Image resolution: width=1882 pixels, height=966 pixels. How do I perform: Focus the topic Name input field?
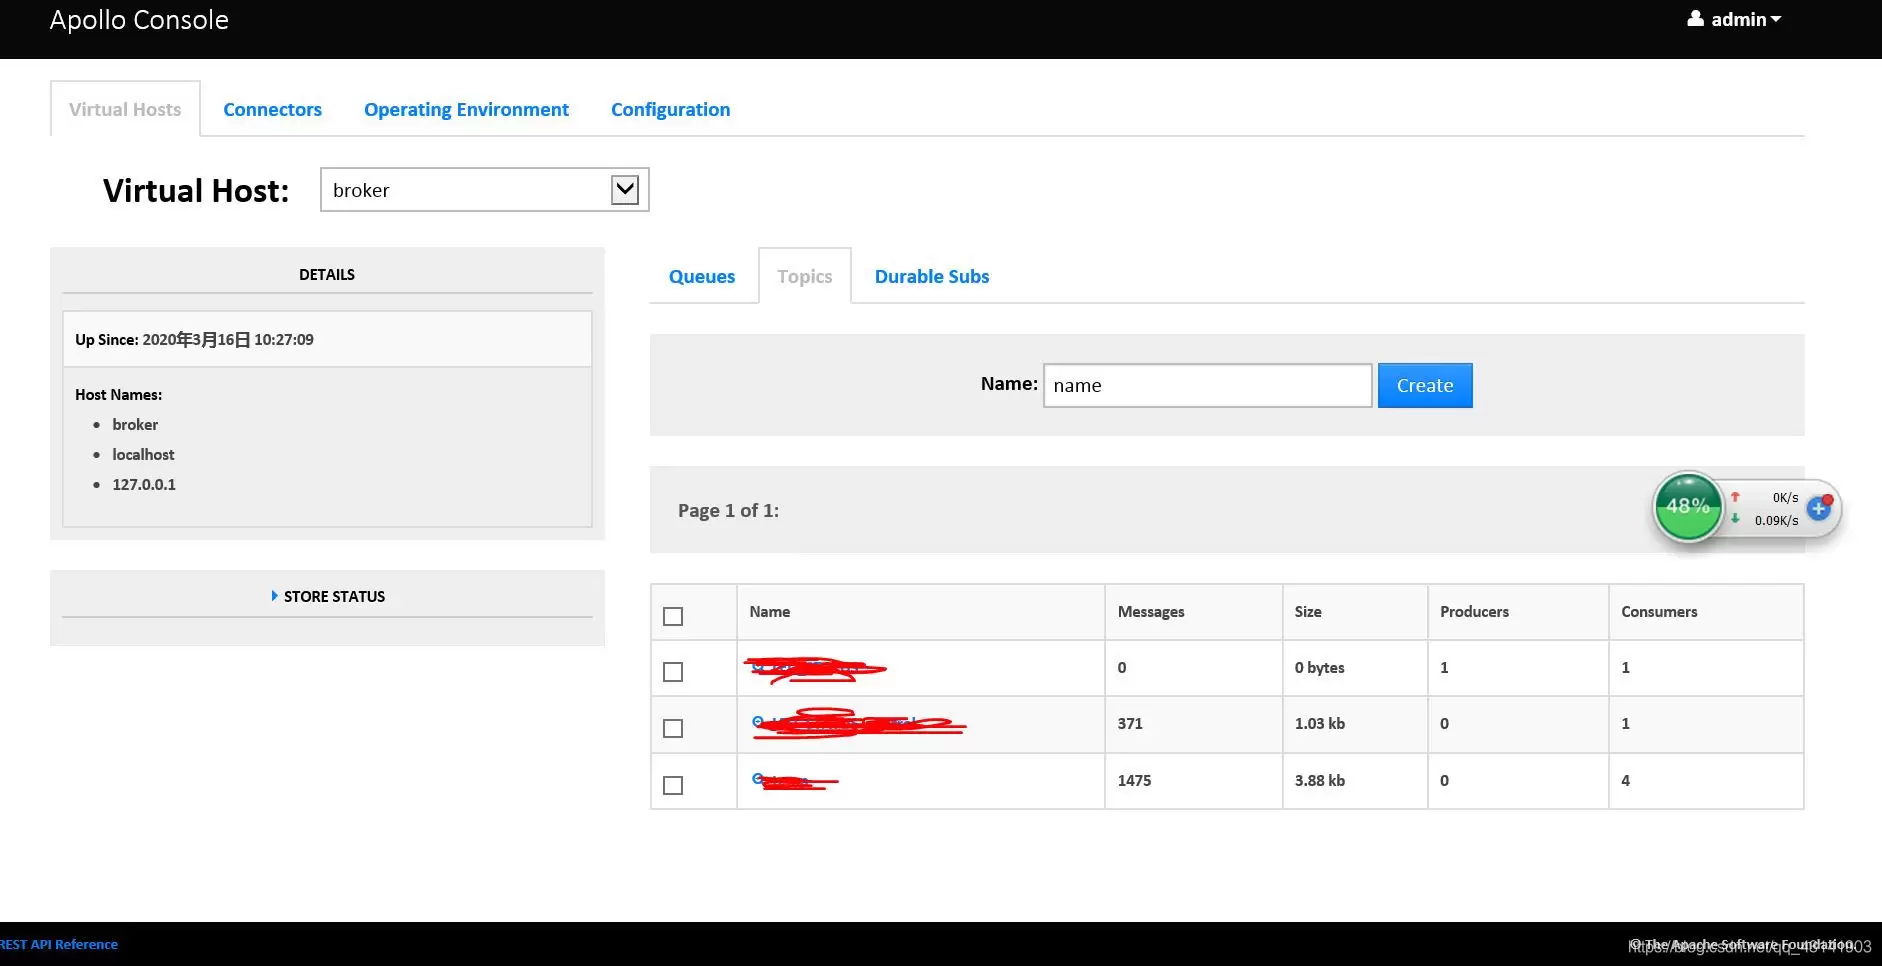point(1207,385)
